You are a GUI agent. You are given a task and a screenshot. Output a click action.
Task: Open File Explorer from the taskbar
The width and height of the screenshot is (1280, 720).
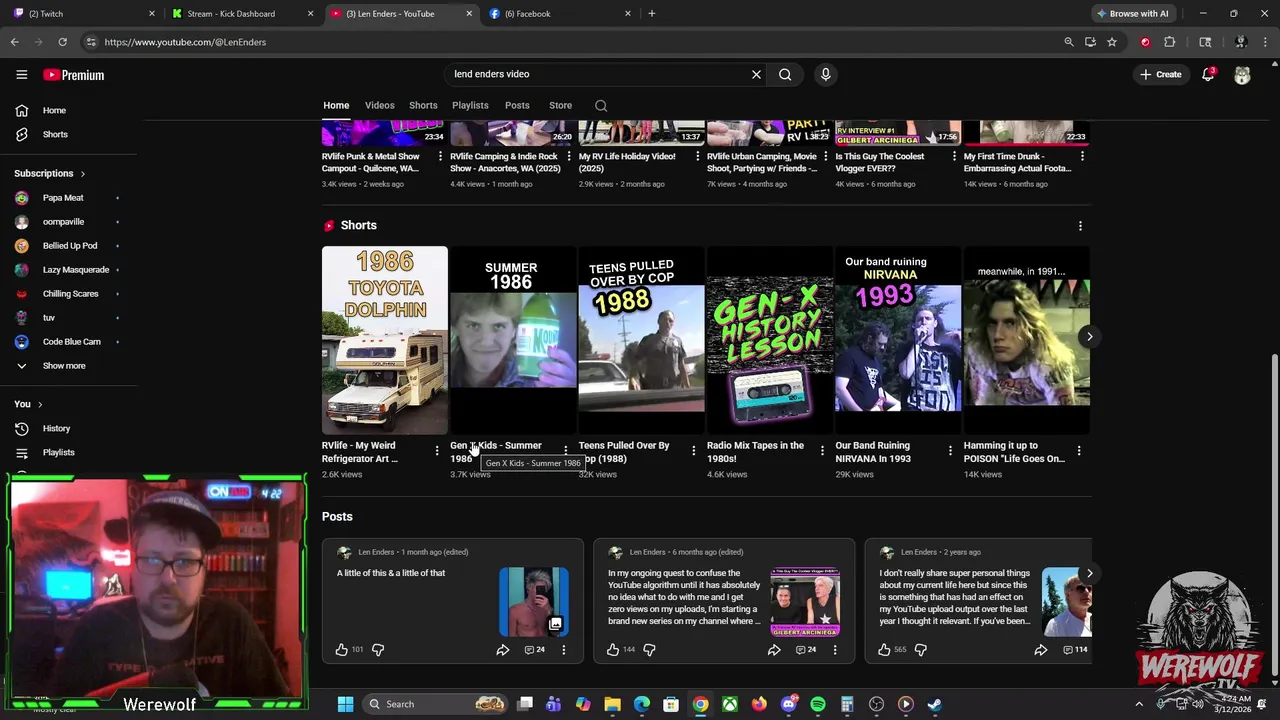(613, 704)
